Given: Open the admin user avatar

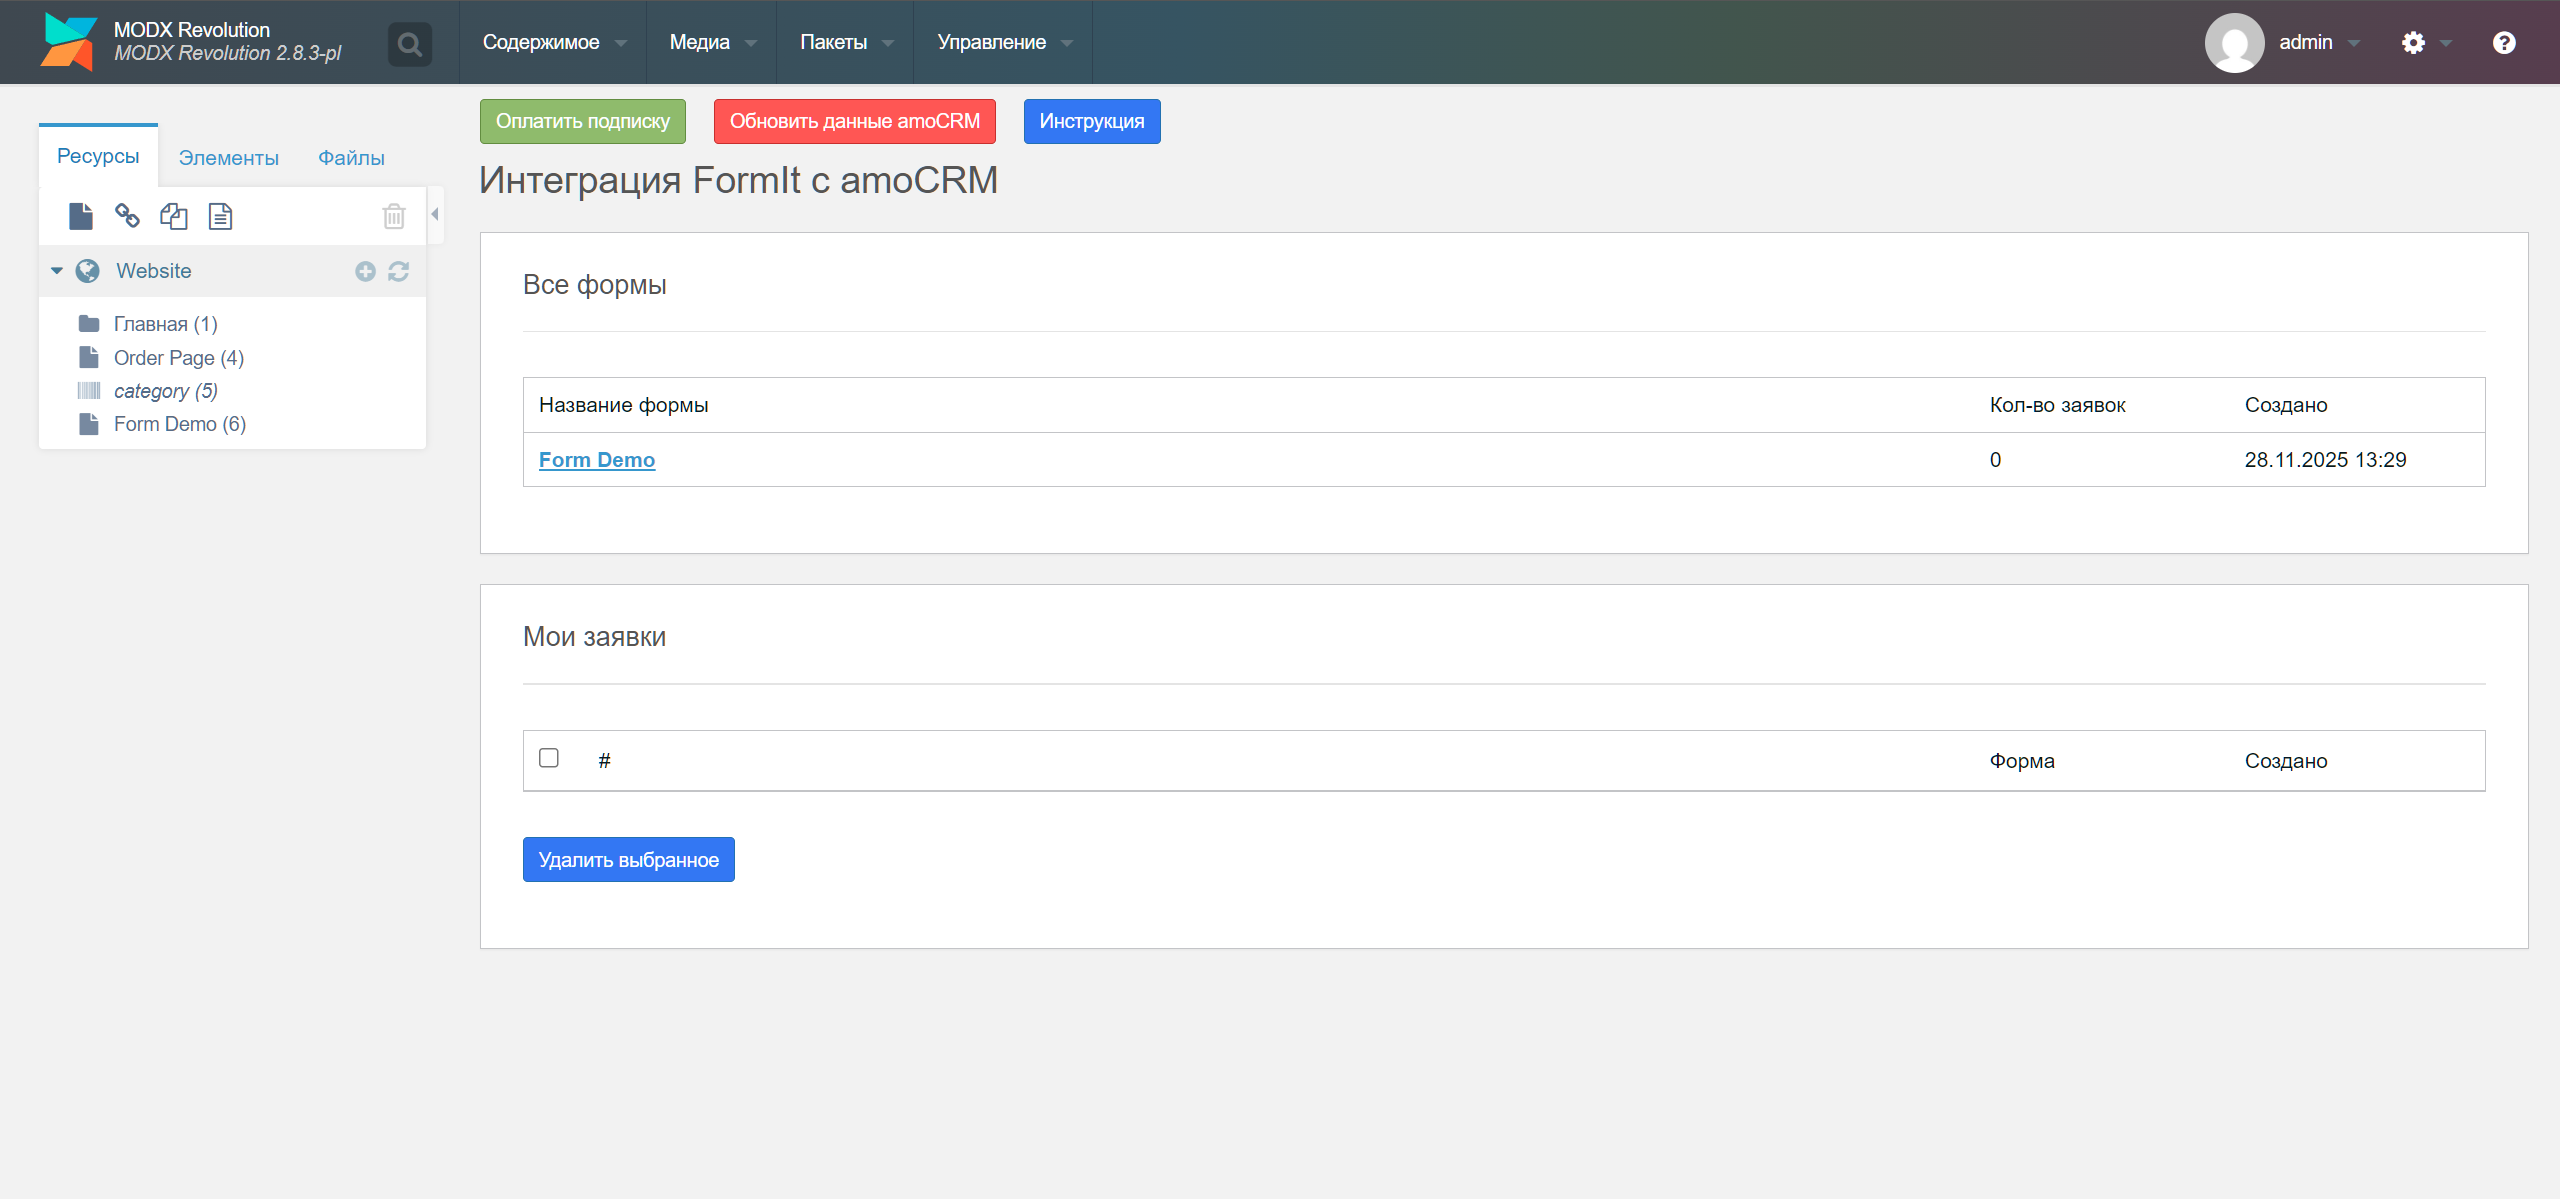Looking at the screenshot, I should 2234,43.
